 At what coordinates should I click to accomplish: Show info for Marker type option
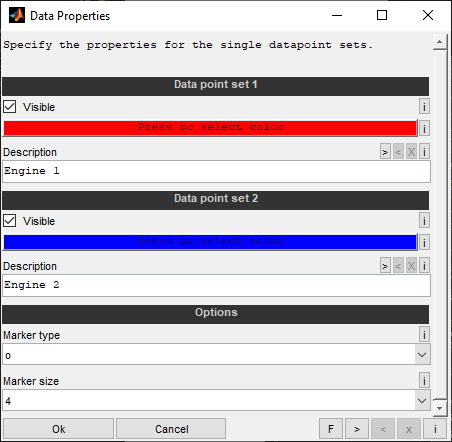(424, 334)
